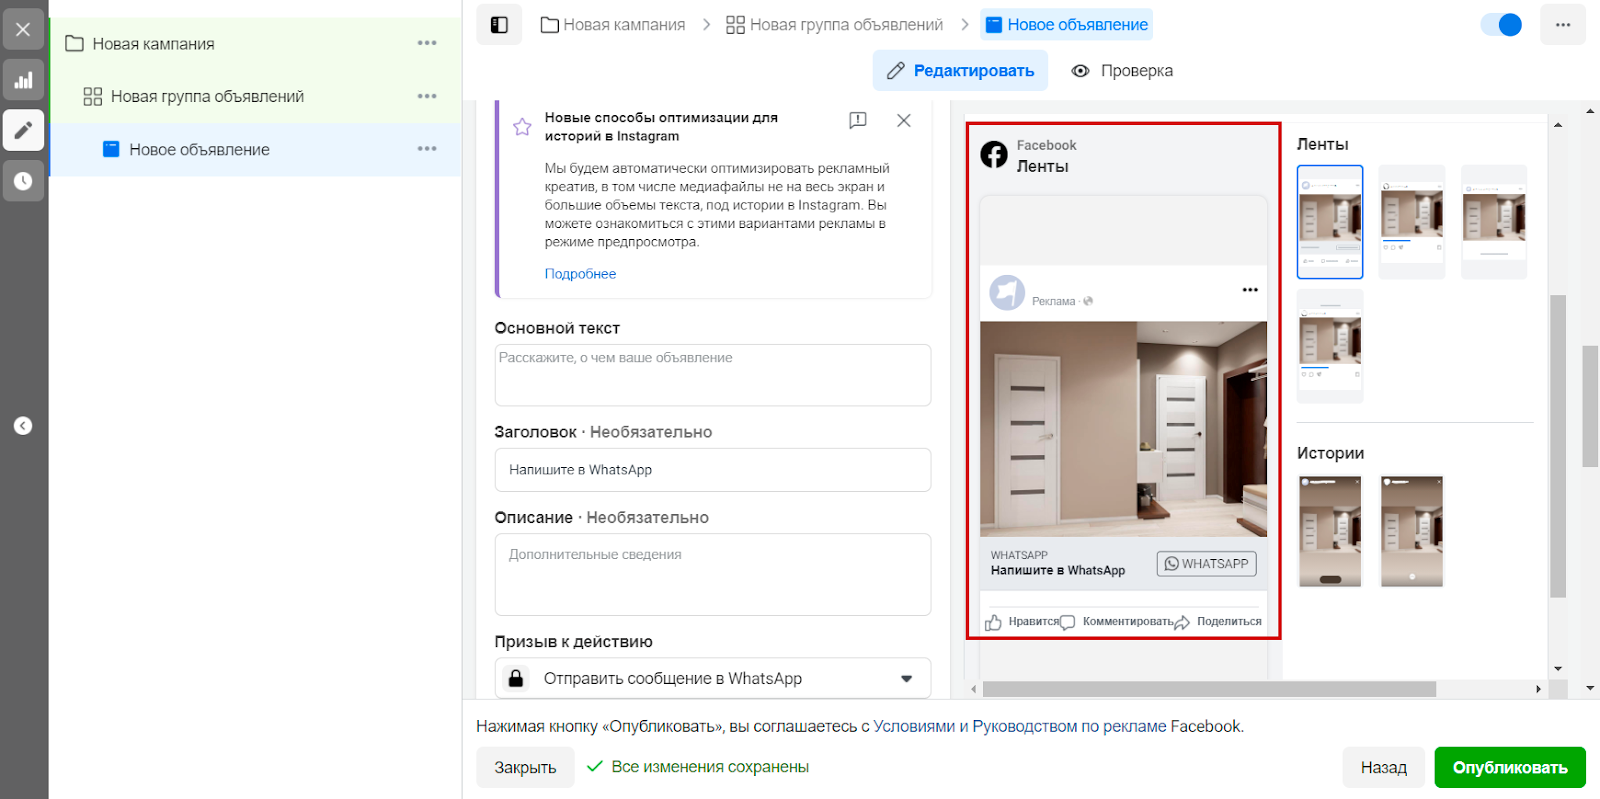Click the placements panel scroll-down arrow
The image size is (1600, 799).
click(1558, 669)
